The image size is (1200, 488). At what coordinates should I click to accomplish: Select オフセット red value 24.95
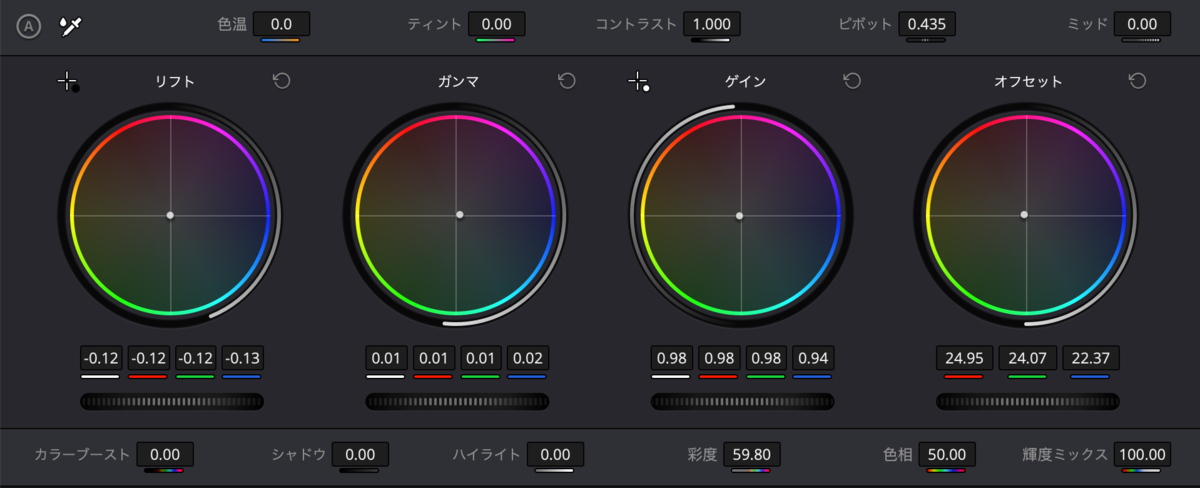point(964,358)
